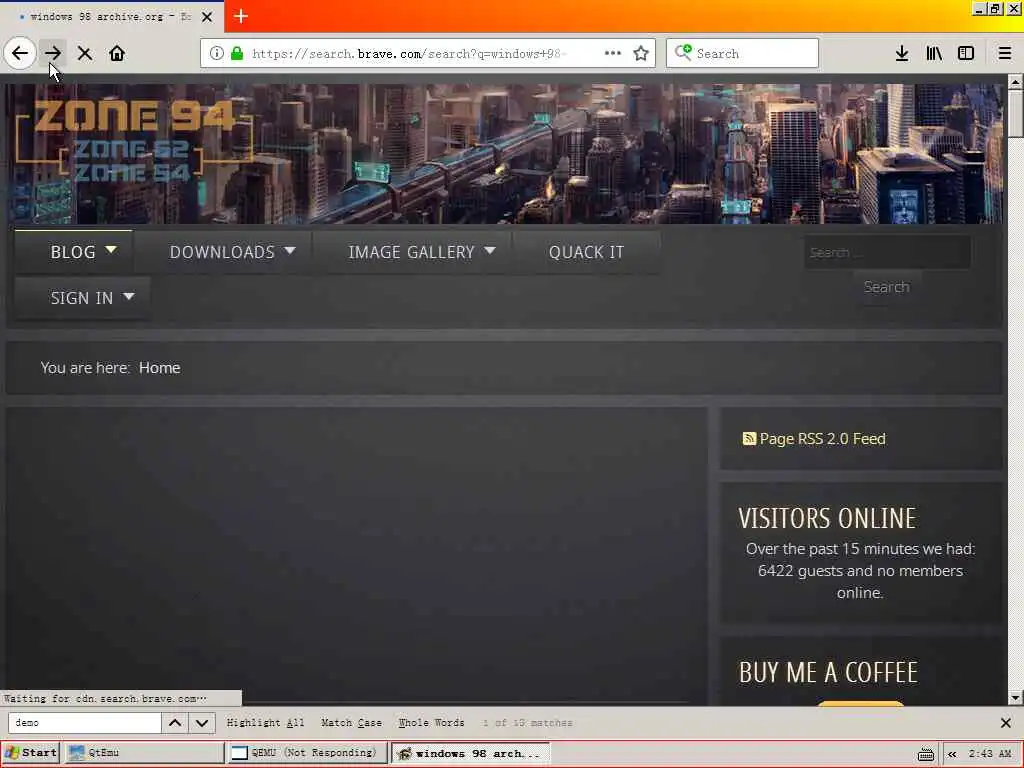
Task: Click the orange RSS feed icon
Action: pyautogui.click(x=749, y=439)
